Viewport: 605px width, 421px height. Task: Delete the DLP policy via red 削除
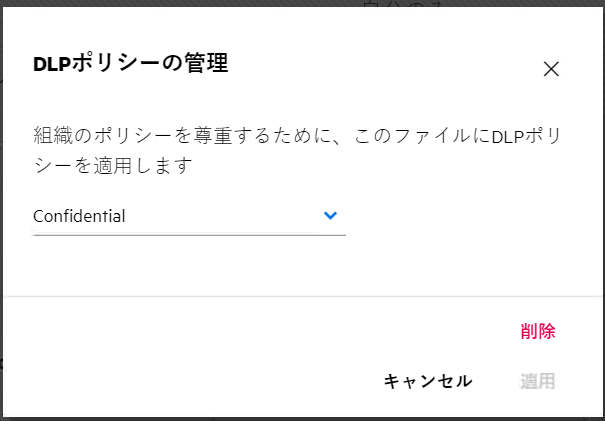pos(538,331)
